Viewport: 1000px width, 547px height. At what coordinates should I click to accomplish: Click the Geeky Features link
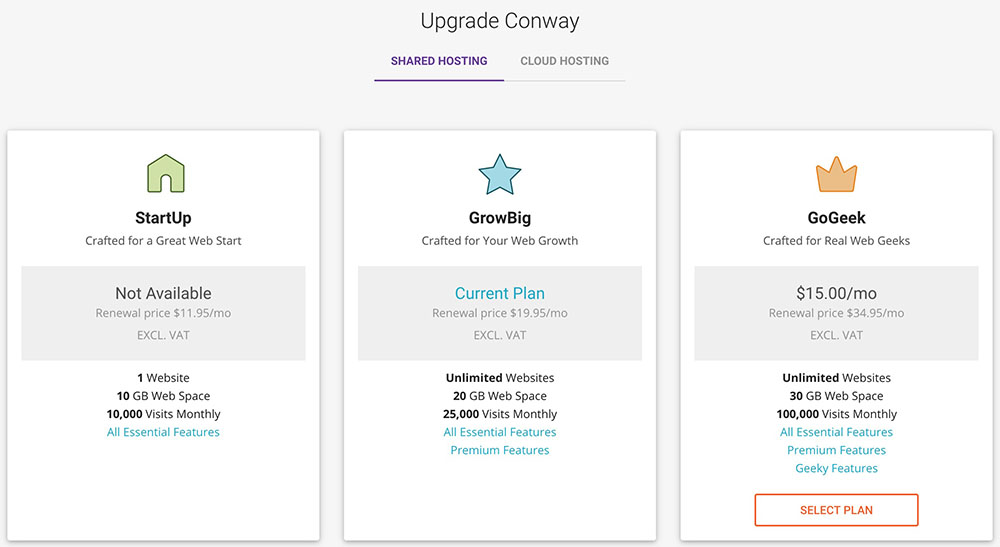point(836,468)
